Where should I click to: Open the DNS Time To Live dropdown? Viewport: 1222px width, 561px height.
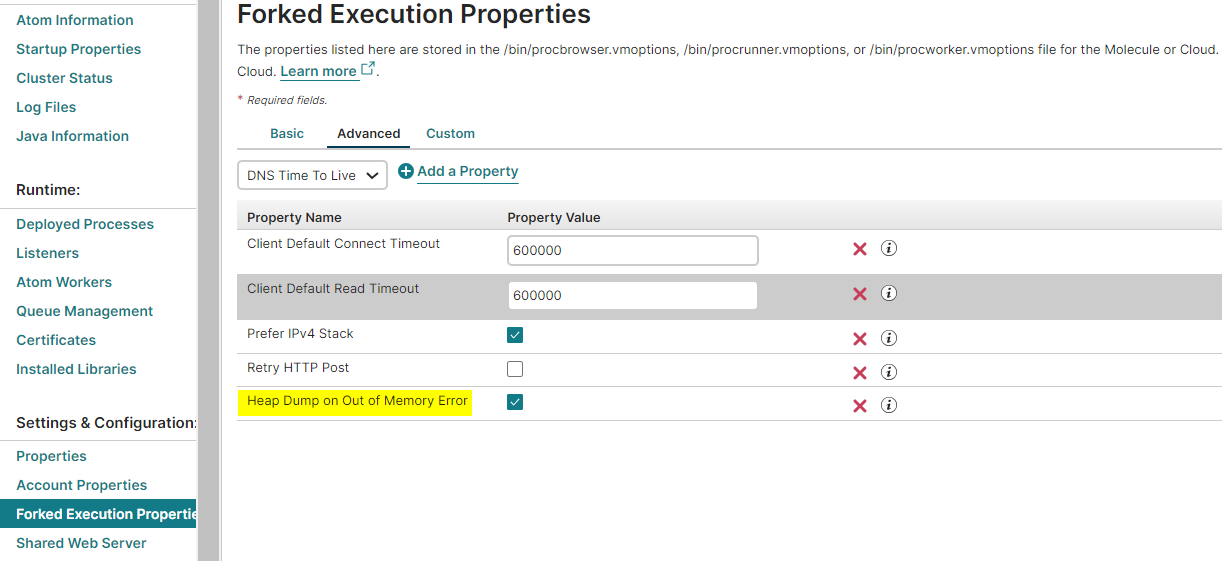(312, 175)
